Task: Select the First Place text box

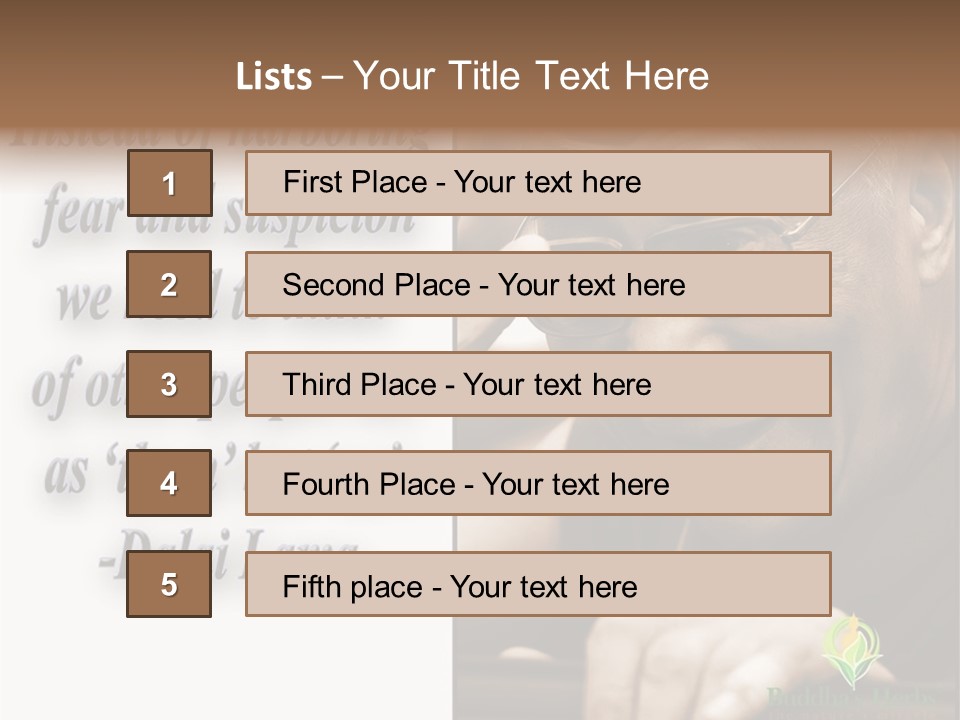Action: (538, 183)
